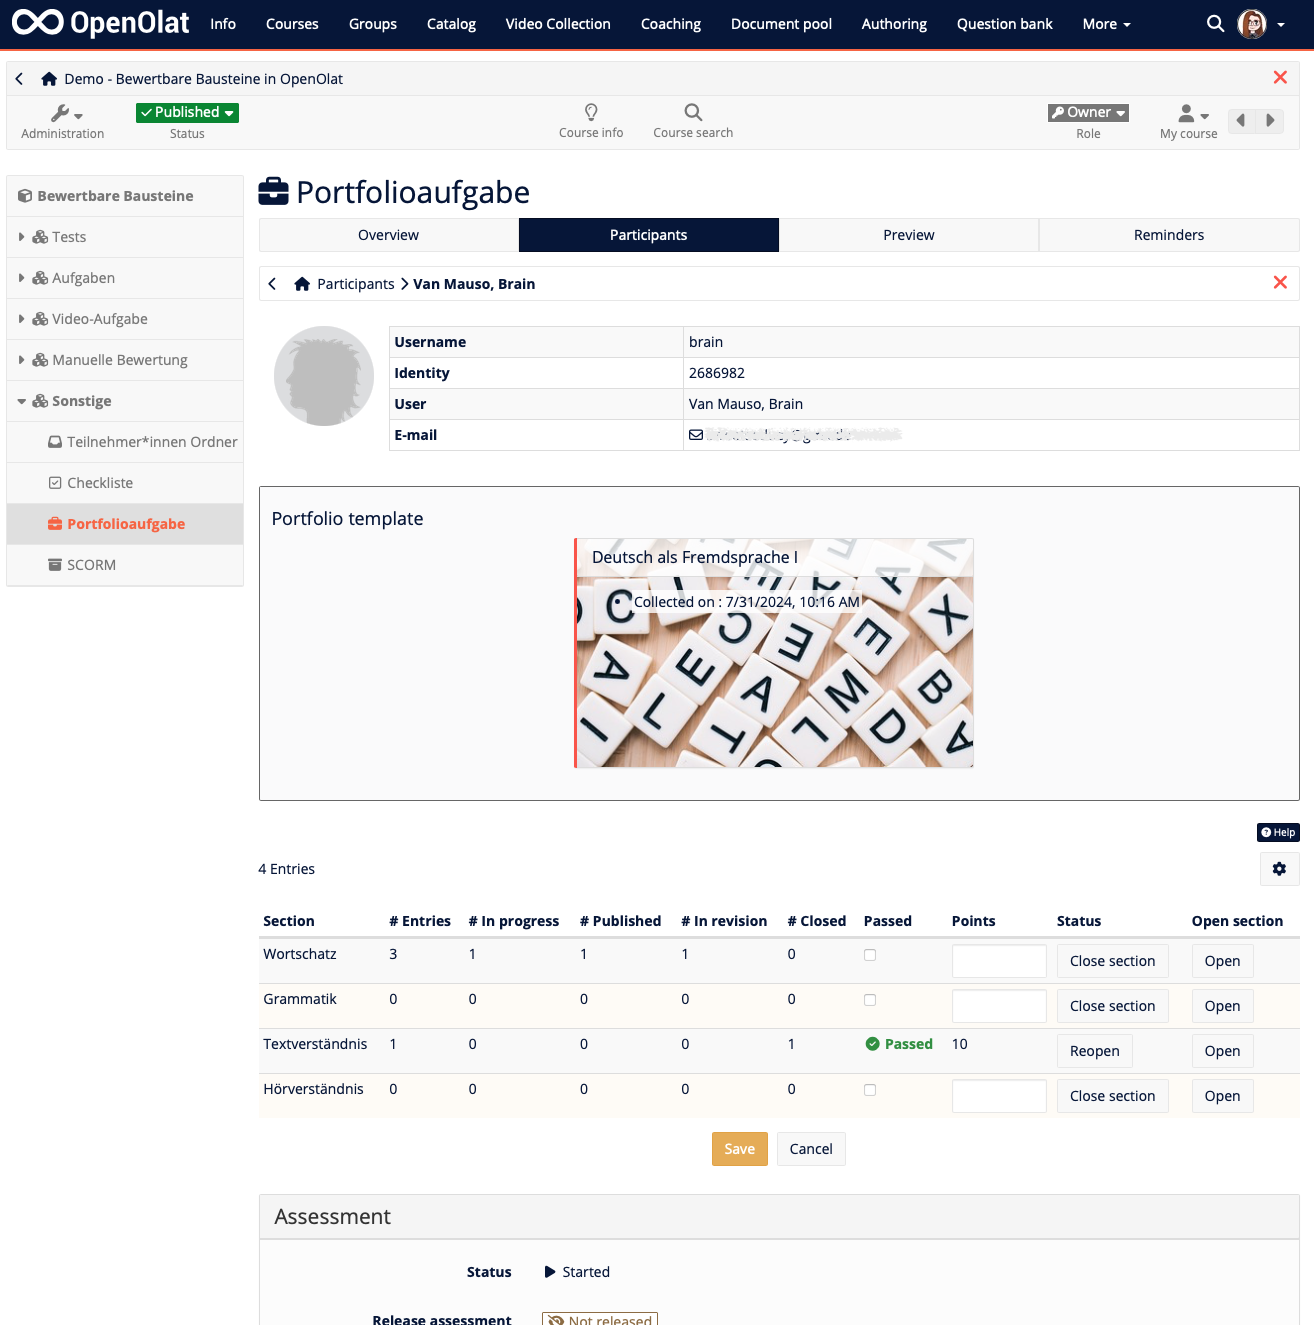Open the Course search magnifier icon
The width and height of the screenshot is (1314, 1325).
pos(693,113)
